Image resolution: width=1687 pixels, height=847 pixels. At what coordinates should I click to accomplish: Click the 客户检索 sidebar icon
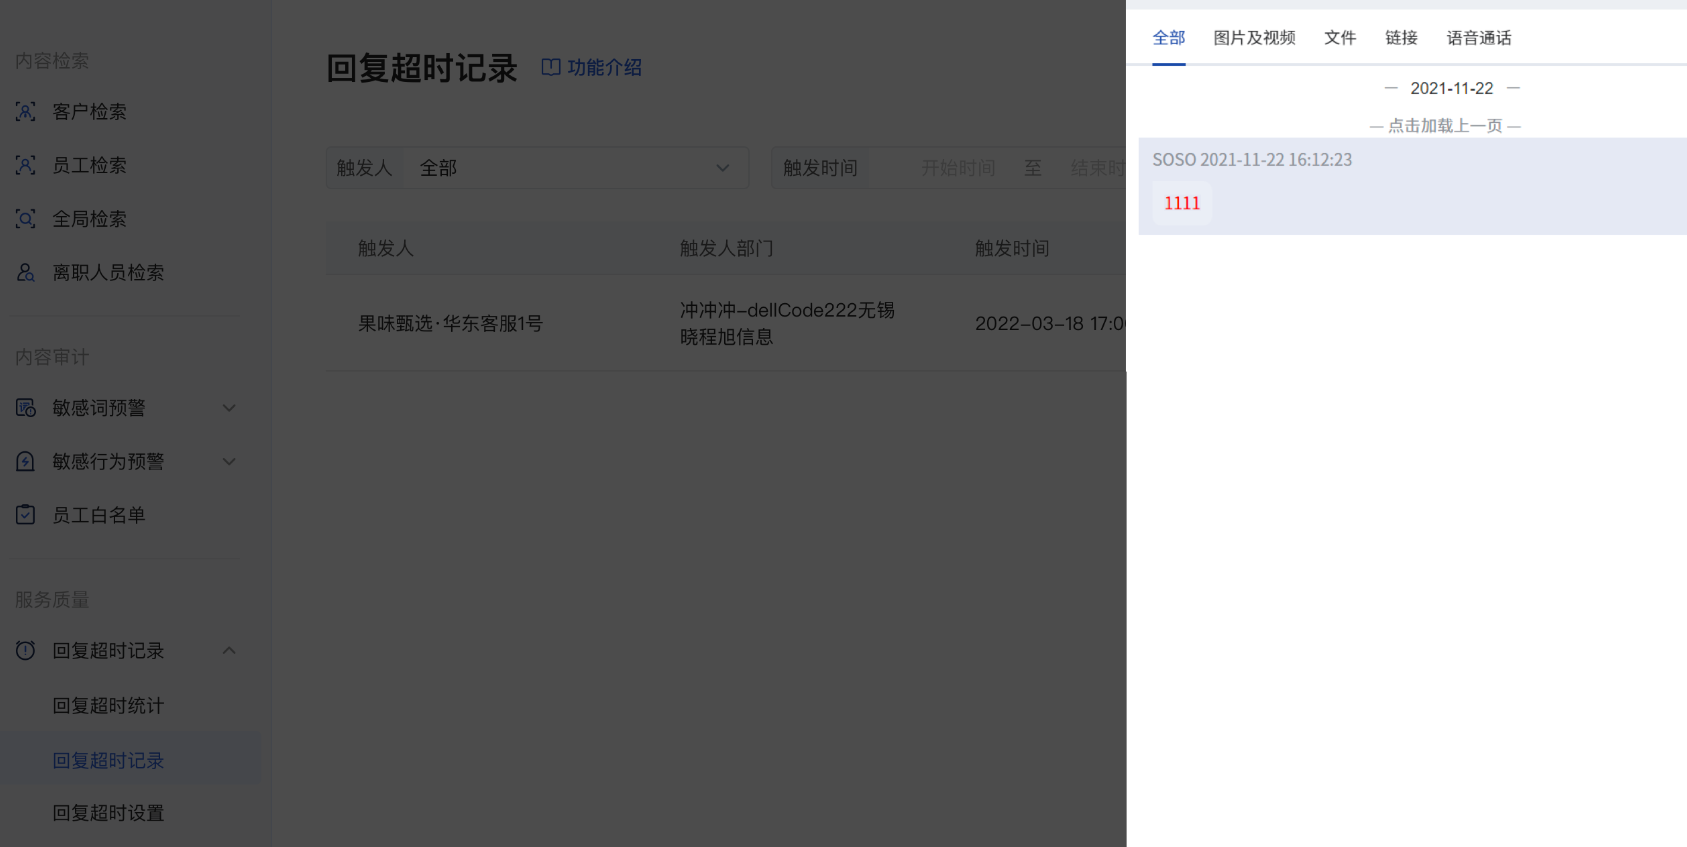(x=26, y=112)
